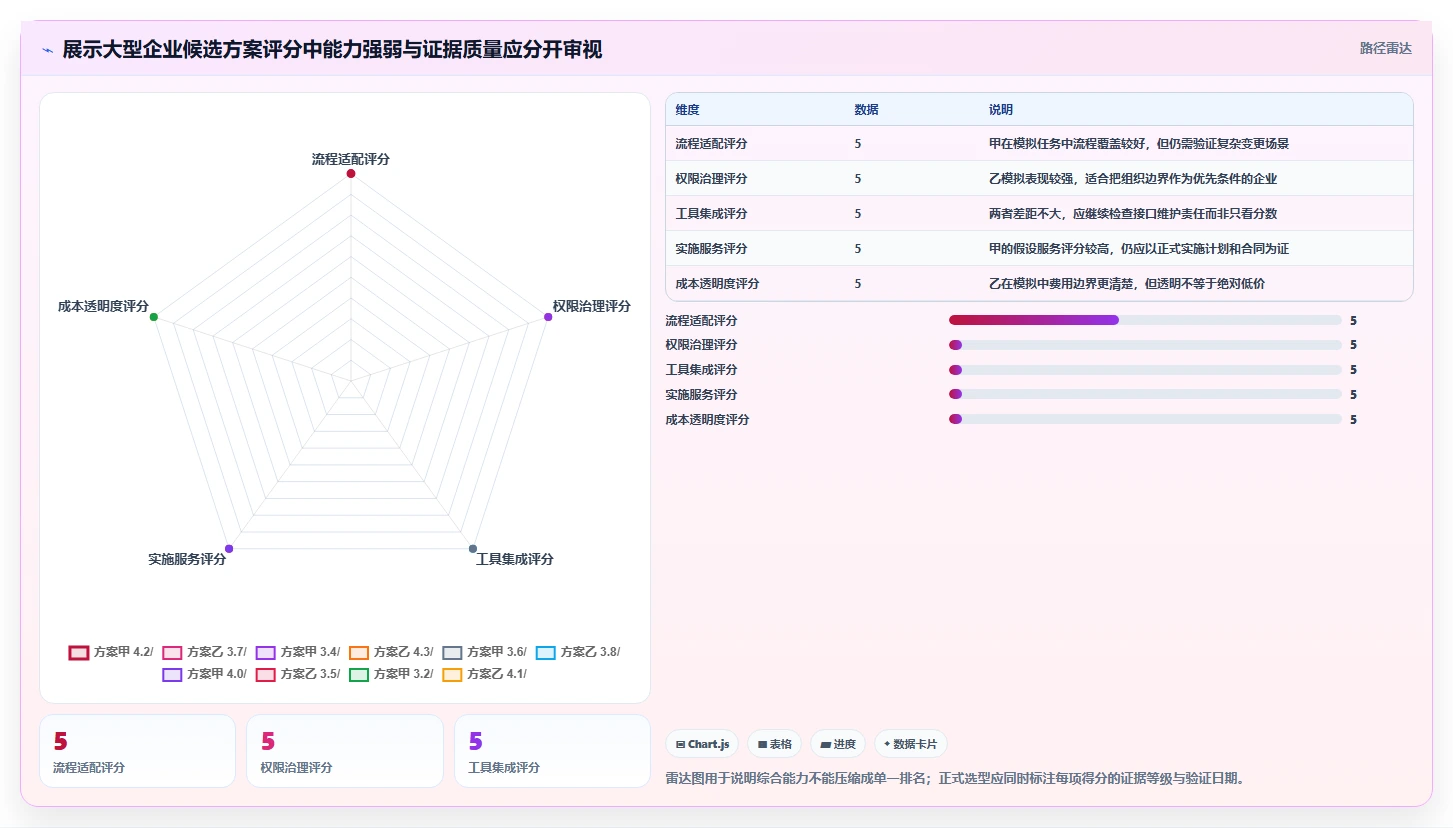1453x828 pixels.
Task: Toggle the 方案甲 3.2/ legend series
Action: 391,674
